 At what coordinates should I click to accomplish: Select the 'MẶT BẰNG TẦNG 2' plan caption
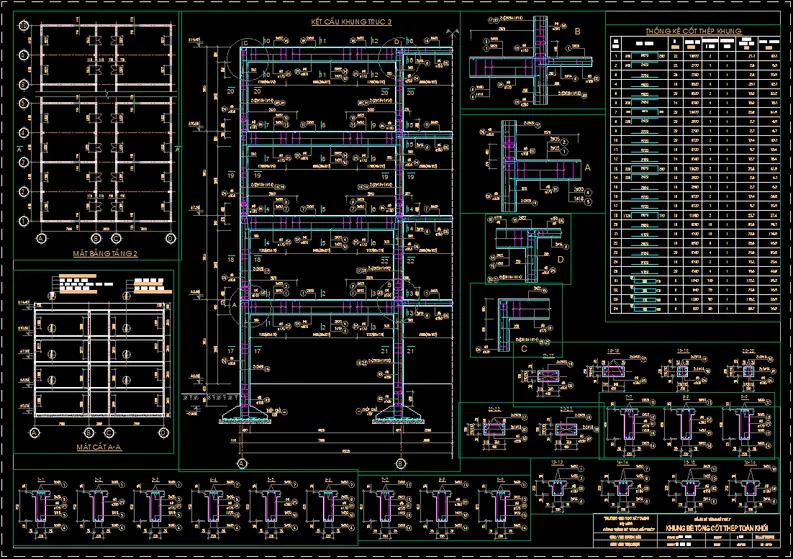coord(105,253)
